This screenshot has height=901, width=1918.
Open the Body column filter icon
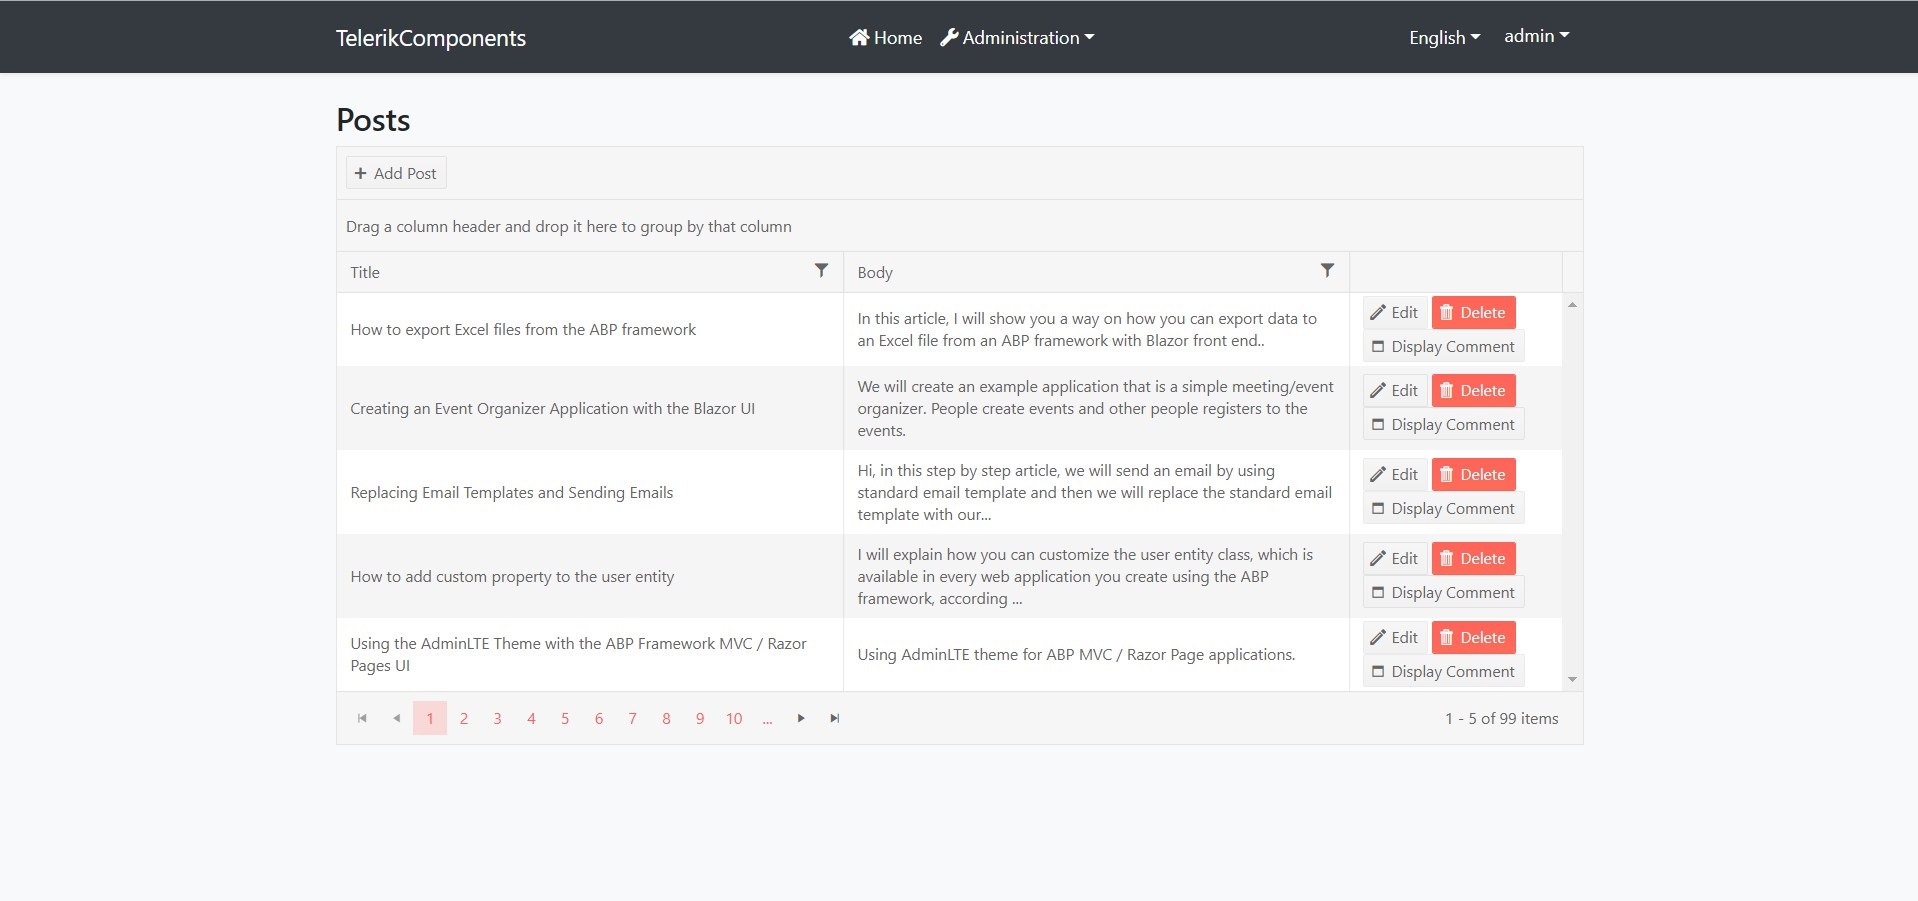1327,271
